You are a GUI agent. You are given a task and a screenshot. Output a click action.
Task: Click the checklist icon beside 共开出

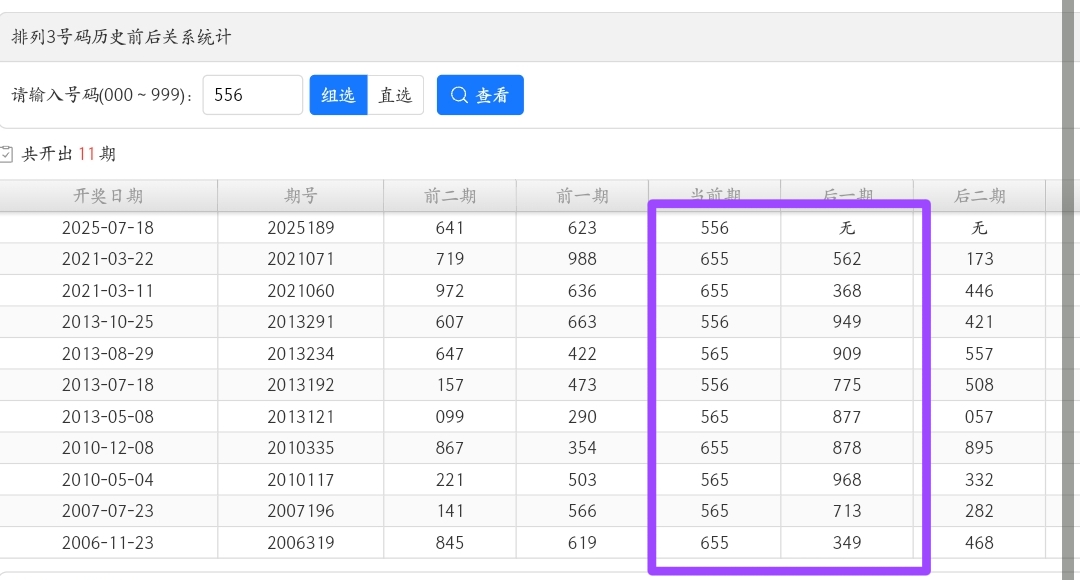tap(6, 154)
